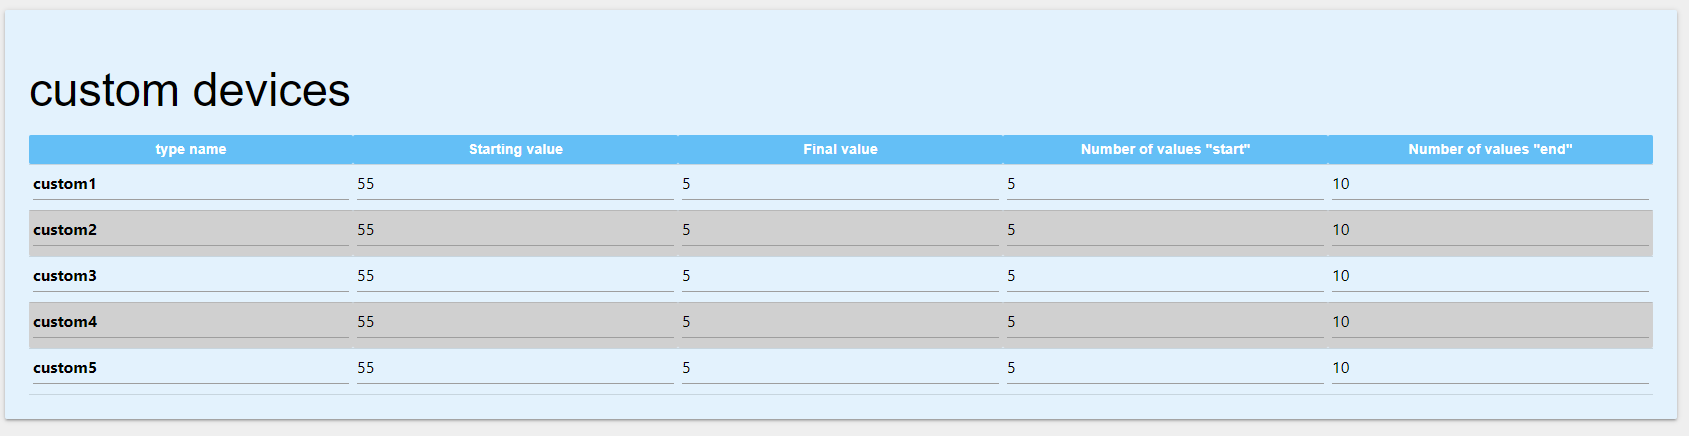
Task: Edit custom5 Number of values "end" field
Action: [x=1491, y=368]
